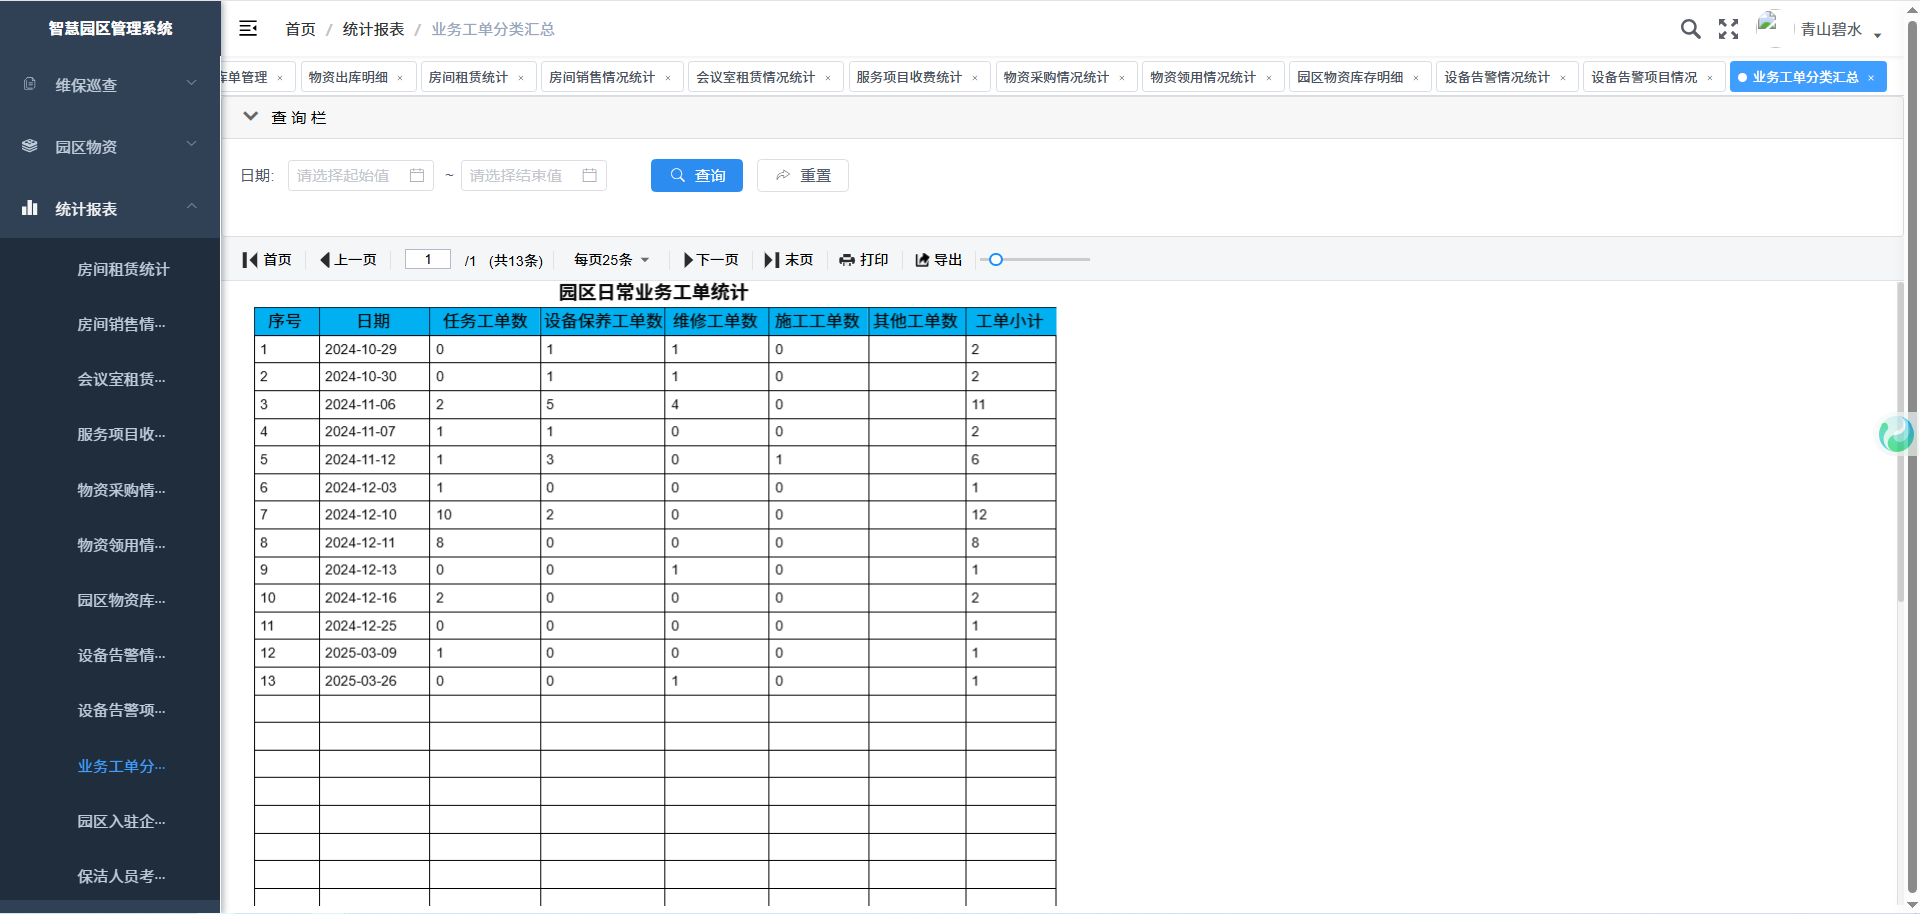Screen dimensions: 1920x914
Task: Click the 重置 reset button
Action: (x=802, y=176)
